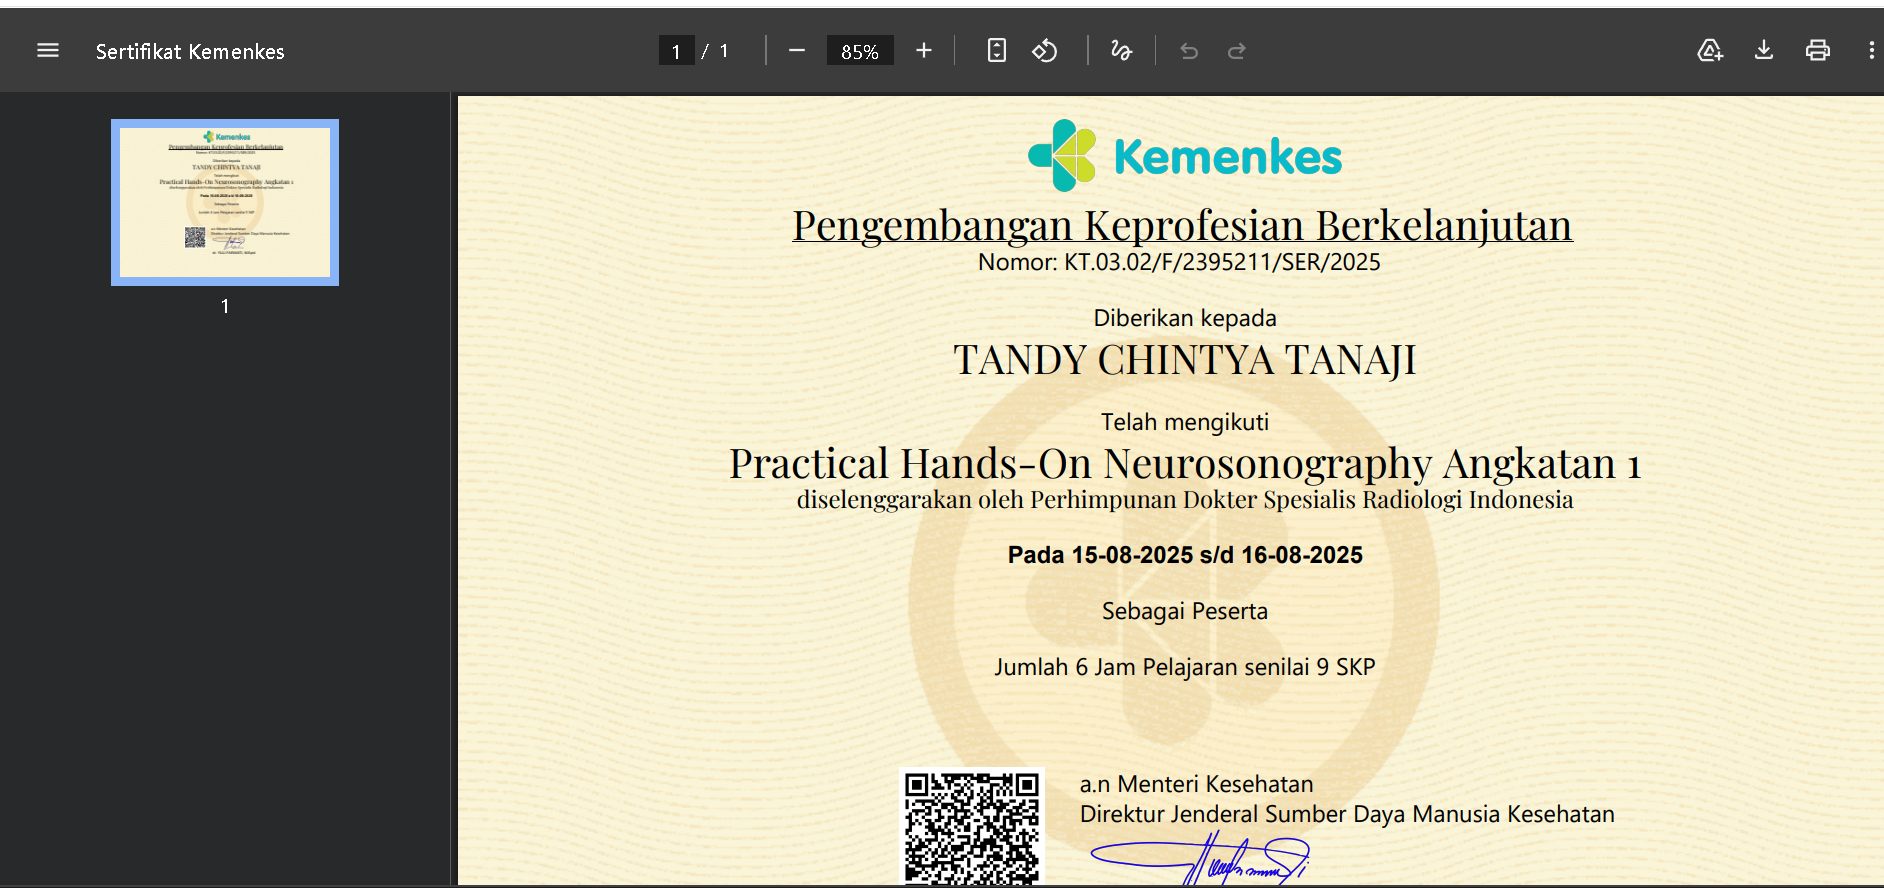Click the name TANDY CHINTYA TANAJI
1884x888 pixels.
(1184, 360)
